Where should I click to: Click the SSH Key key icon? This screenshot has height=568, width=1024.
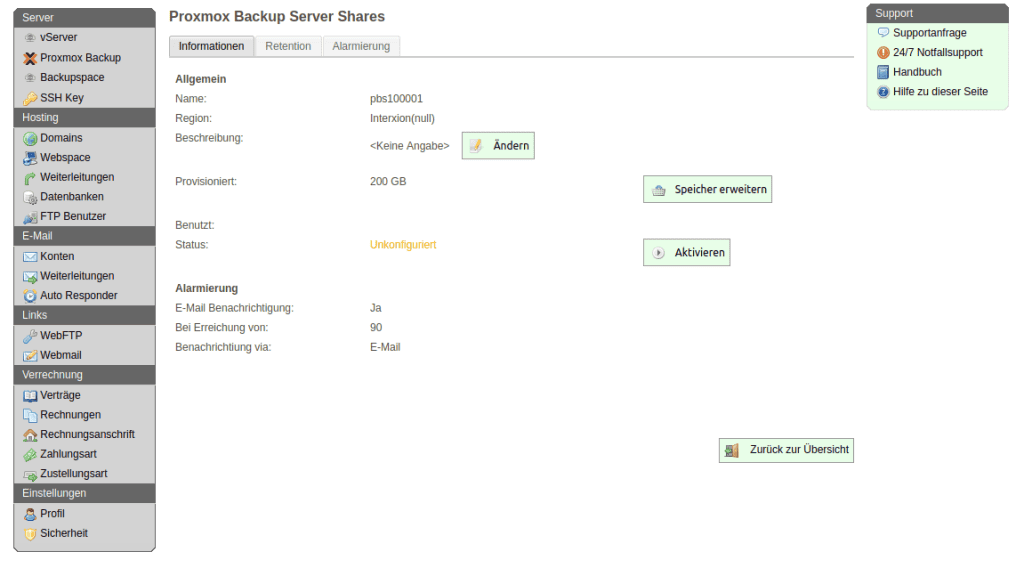[x=30, y=99]
